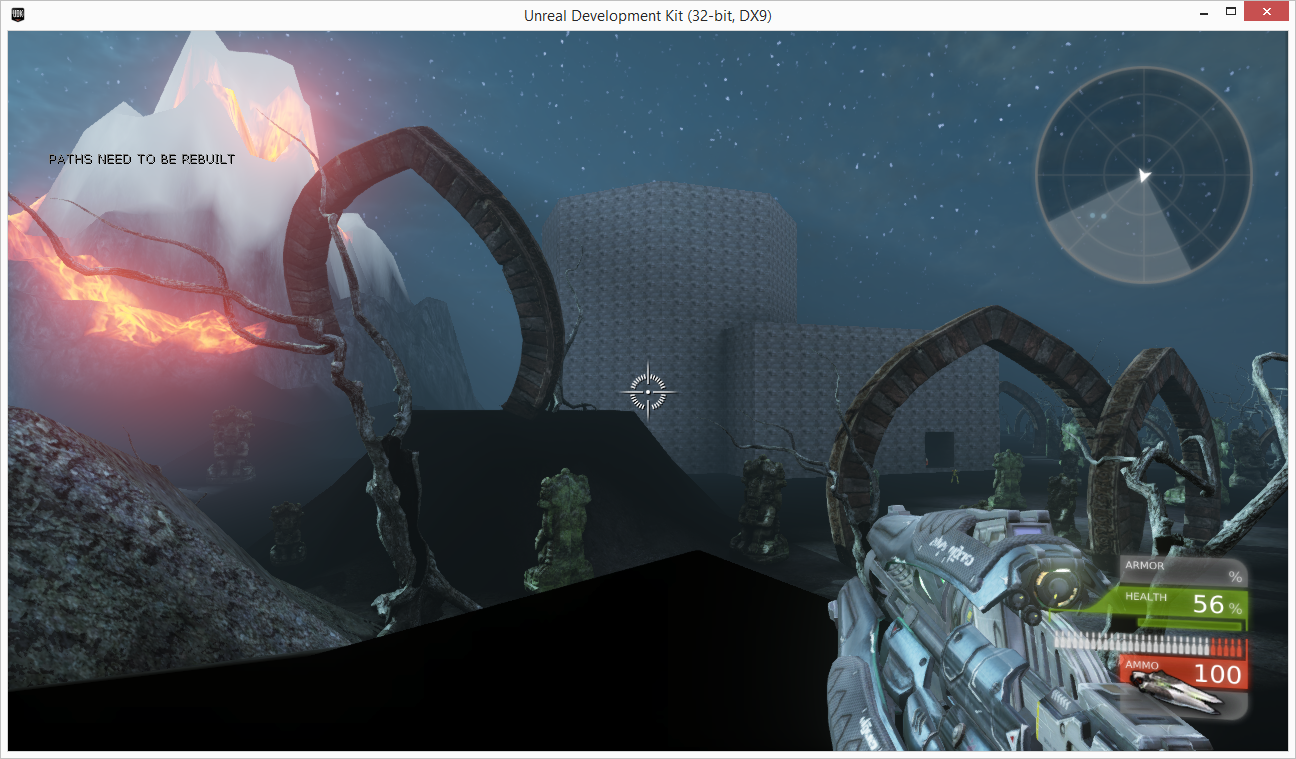
Task: Click the HEALTH readout showing 56%
Action: 1182,604
